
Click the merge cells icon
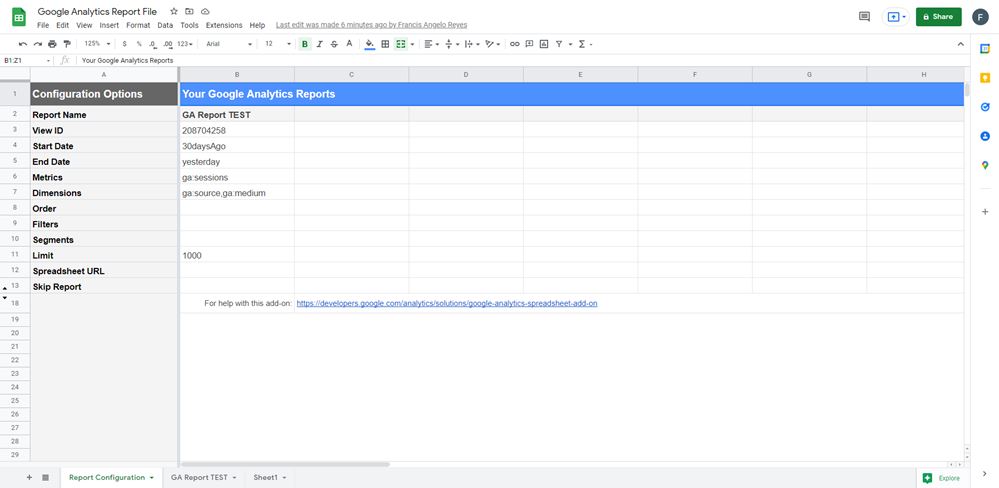coord(401,44)
